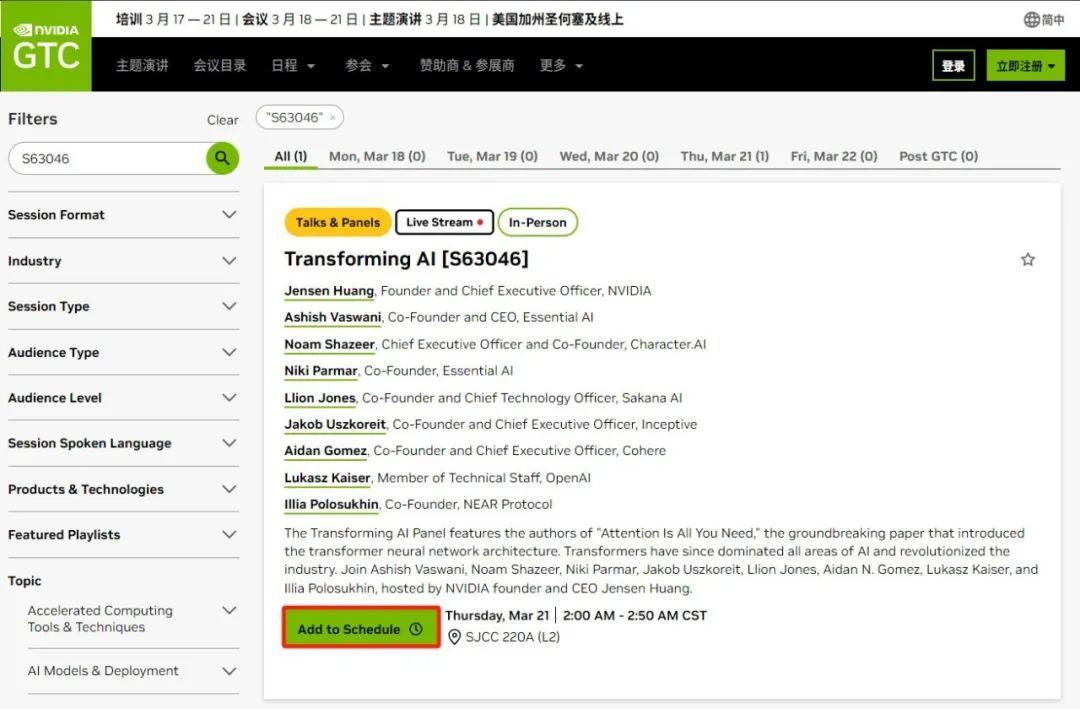Click the SJCC 220A (L2) location text
1080x709 pixels.
click(512, 637)
